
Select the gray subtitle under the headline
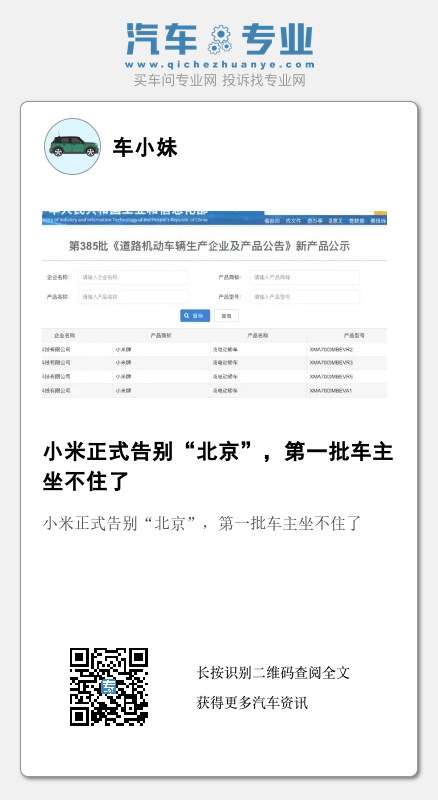tap(202, 523)
